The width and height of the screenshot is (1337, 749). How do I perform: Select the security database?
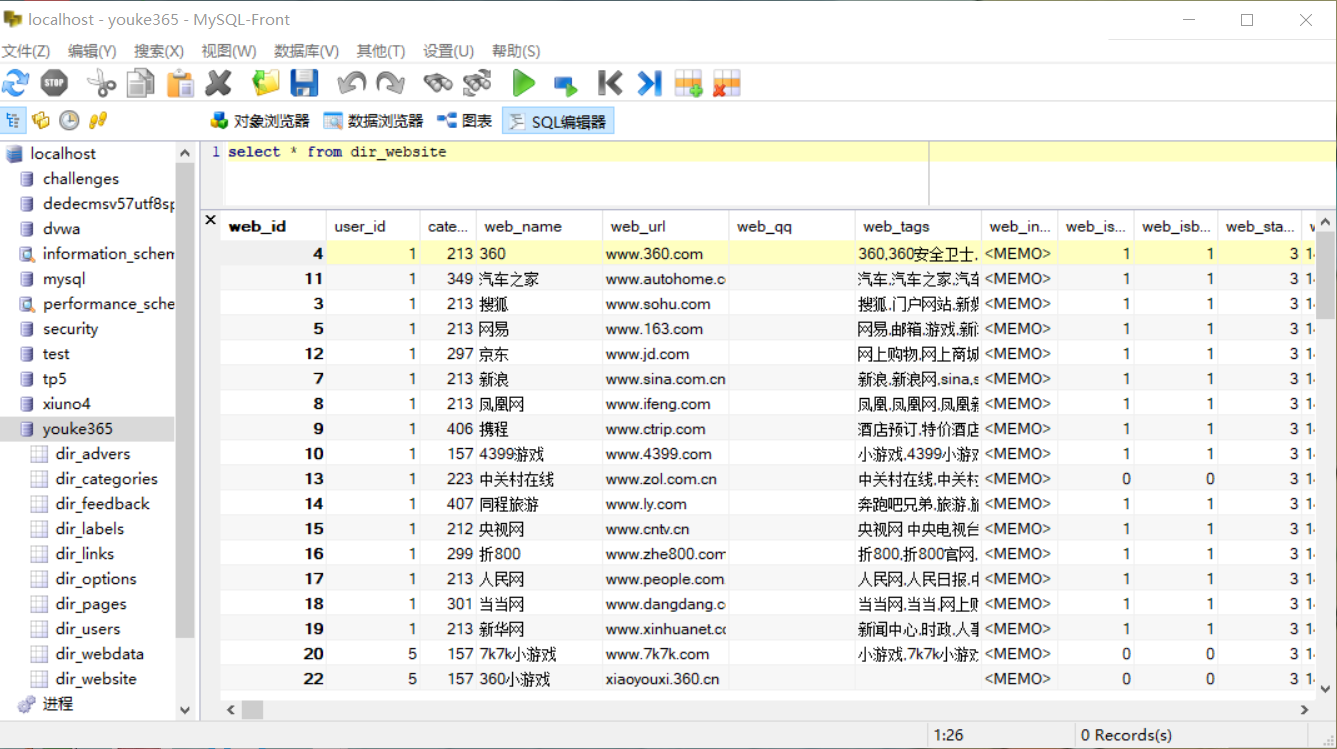click(70, 329)
